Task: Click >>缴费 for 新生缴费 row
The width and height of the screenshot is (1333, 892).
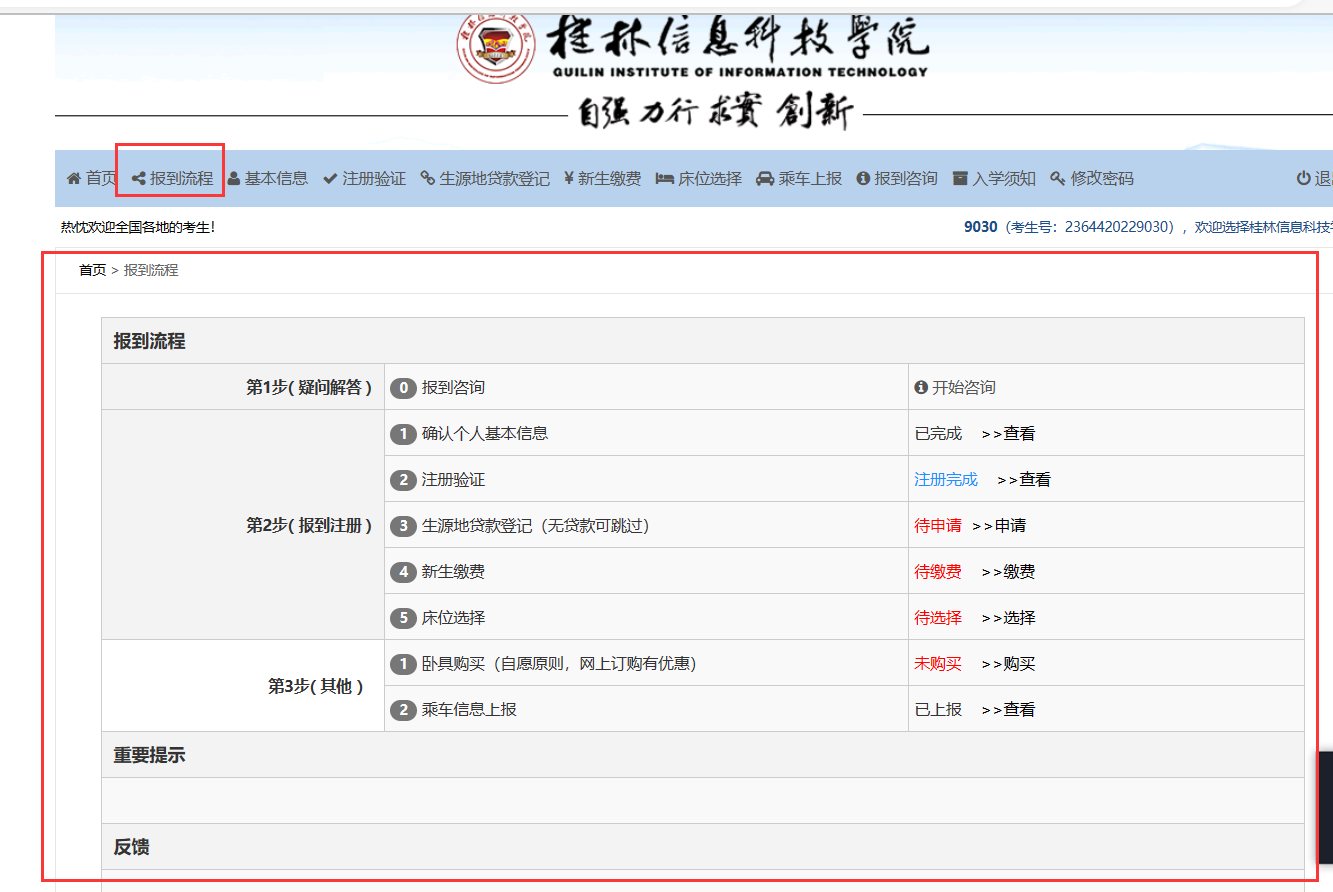Action: click(1008, 572)
